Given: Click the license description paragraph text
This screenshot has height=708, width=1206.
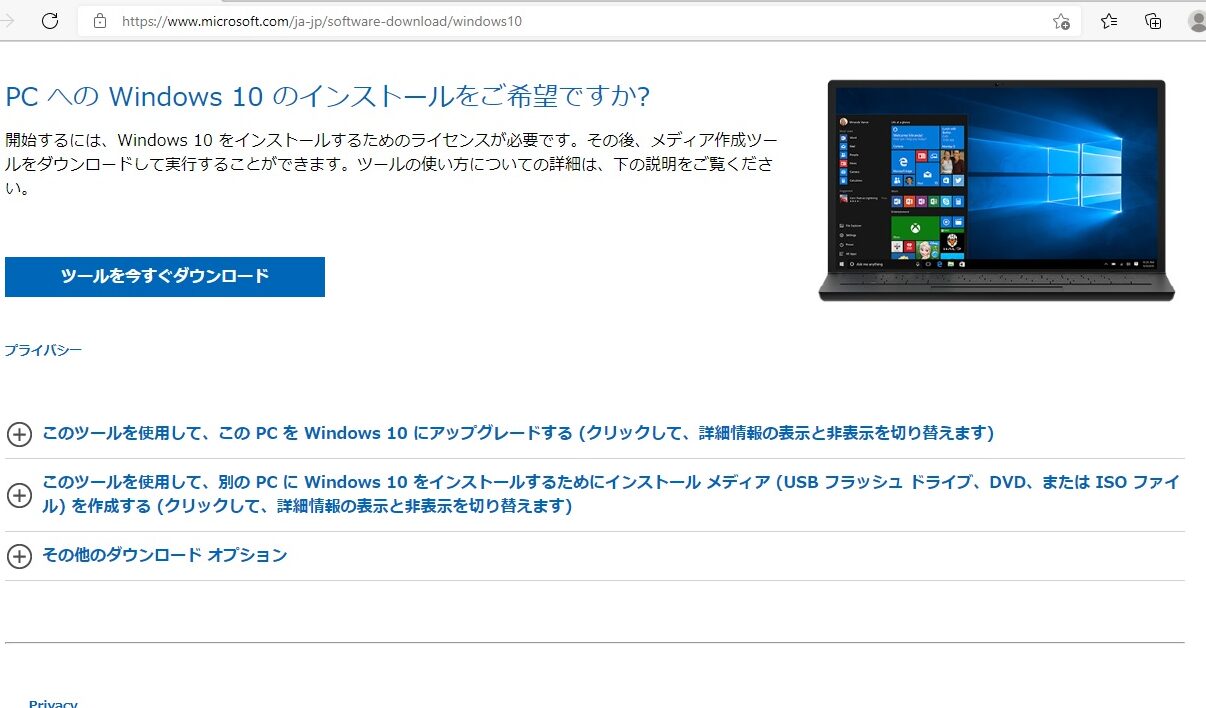Looking at the screenshot, I should 391,163.
